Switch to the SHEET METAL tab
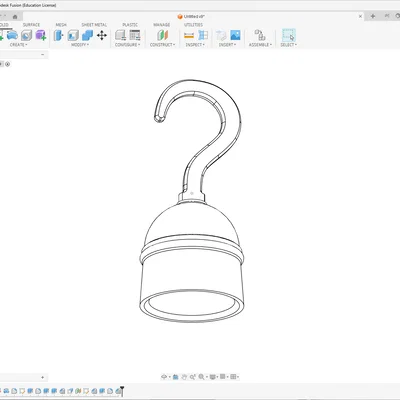The width and height of the screenshot is (400, 400). coord(94,25)
